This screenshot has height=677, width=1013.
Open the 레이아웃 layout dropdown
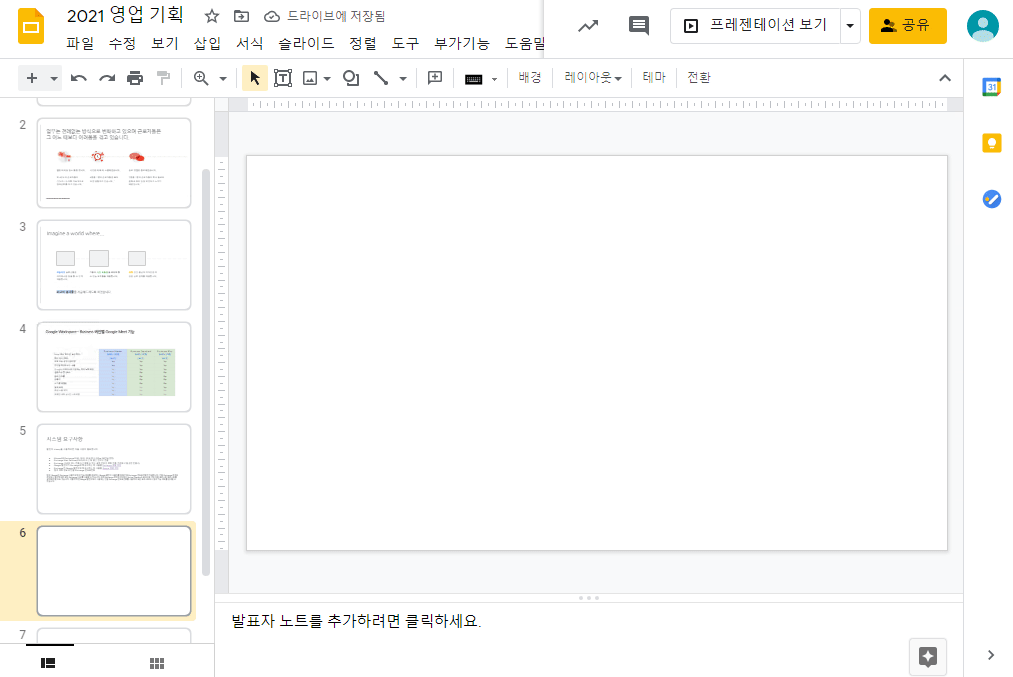(592, 78)
